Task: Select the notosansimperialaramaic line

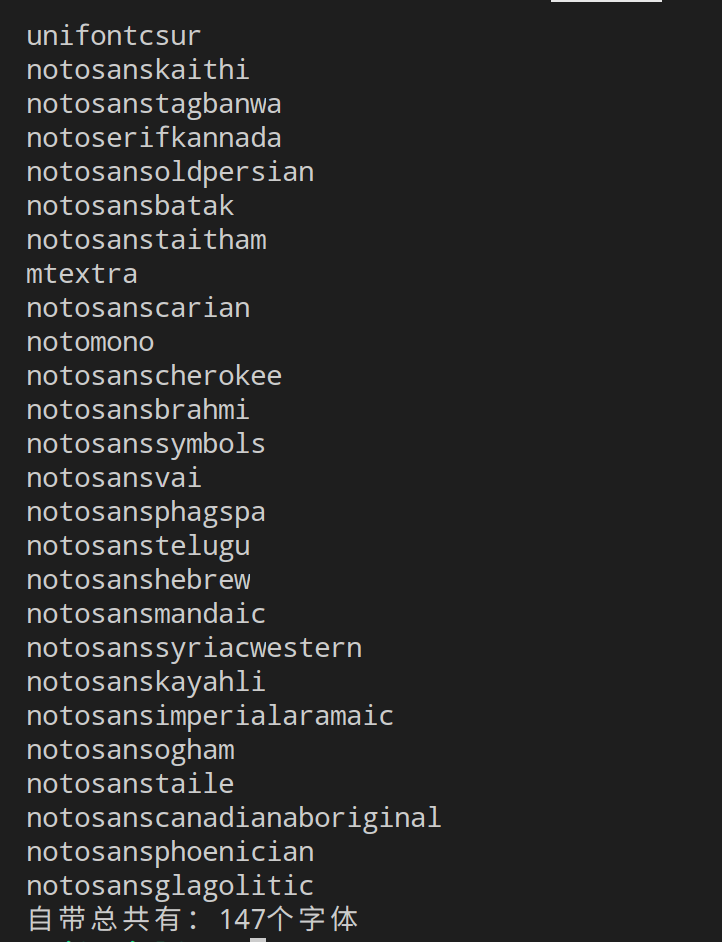Action: [210, 716]
